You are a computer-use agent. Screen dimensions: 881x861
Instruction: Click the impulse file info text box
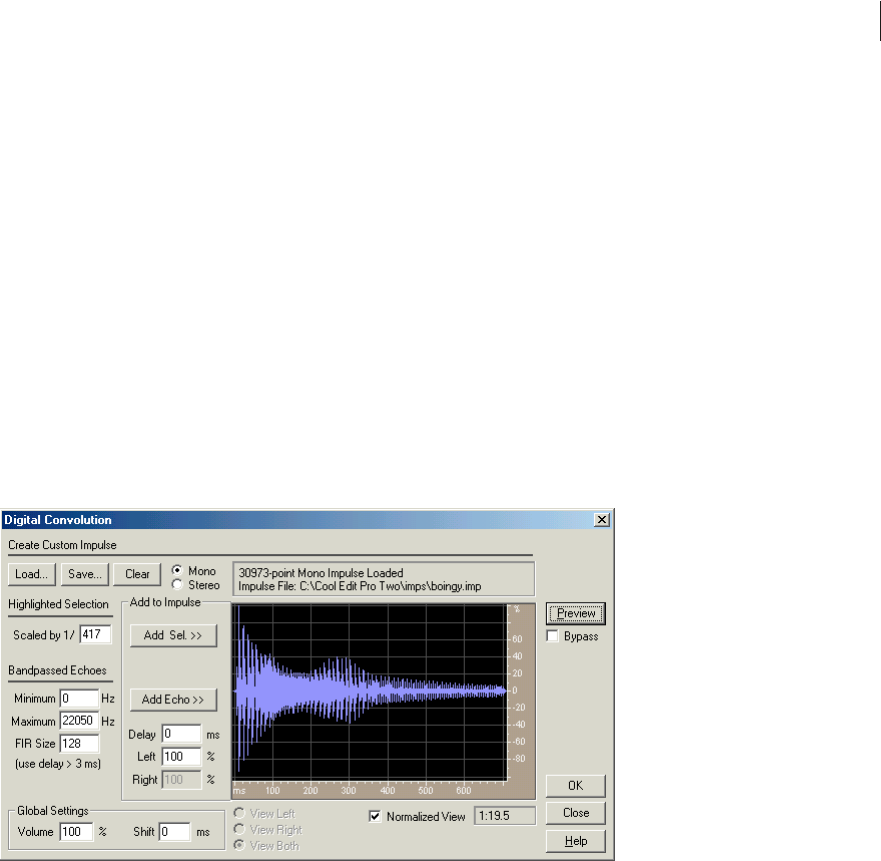[x=384, y=579]
